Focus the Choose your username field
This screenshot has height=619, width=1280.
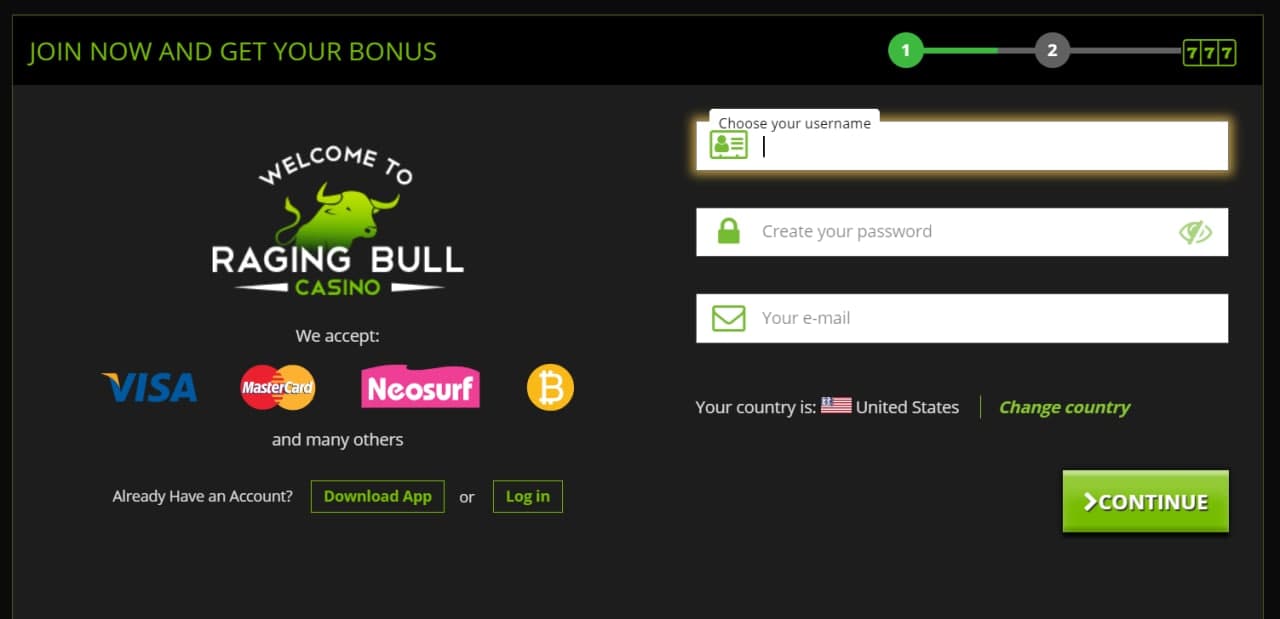962,146
